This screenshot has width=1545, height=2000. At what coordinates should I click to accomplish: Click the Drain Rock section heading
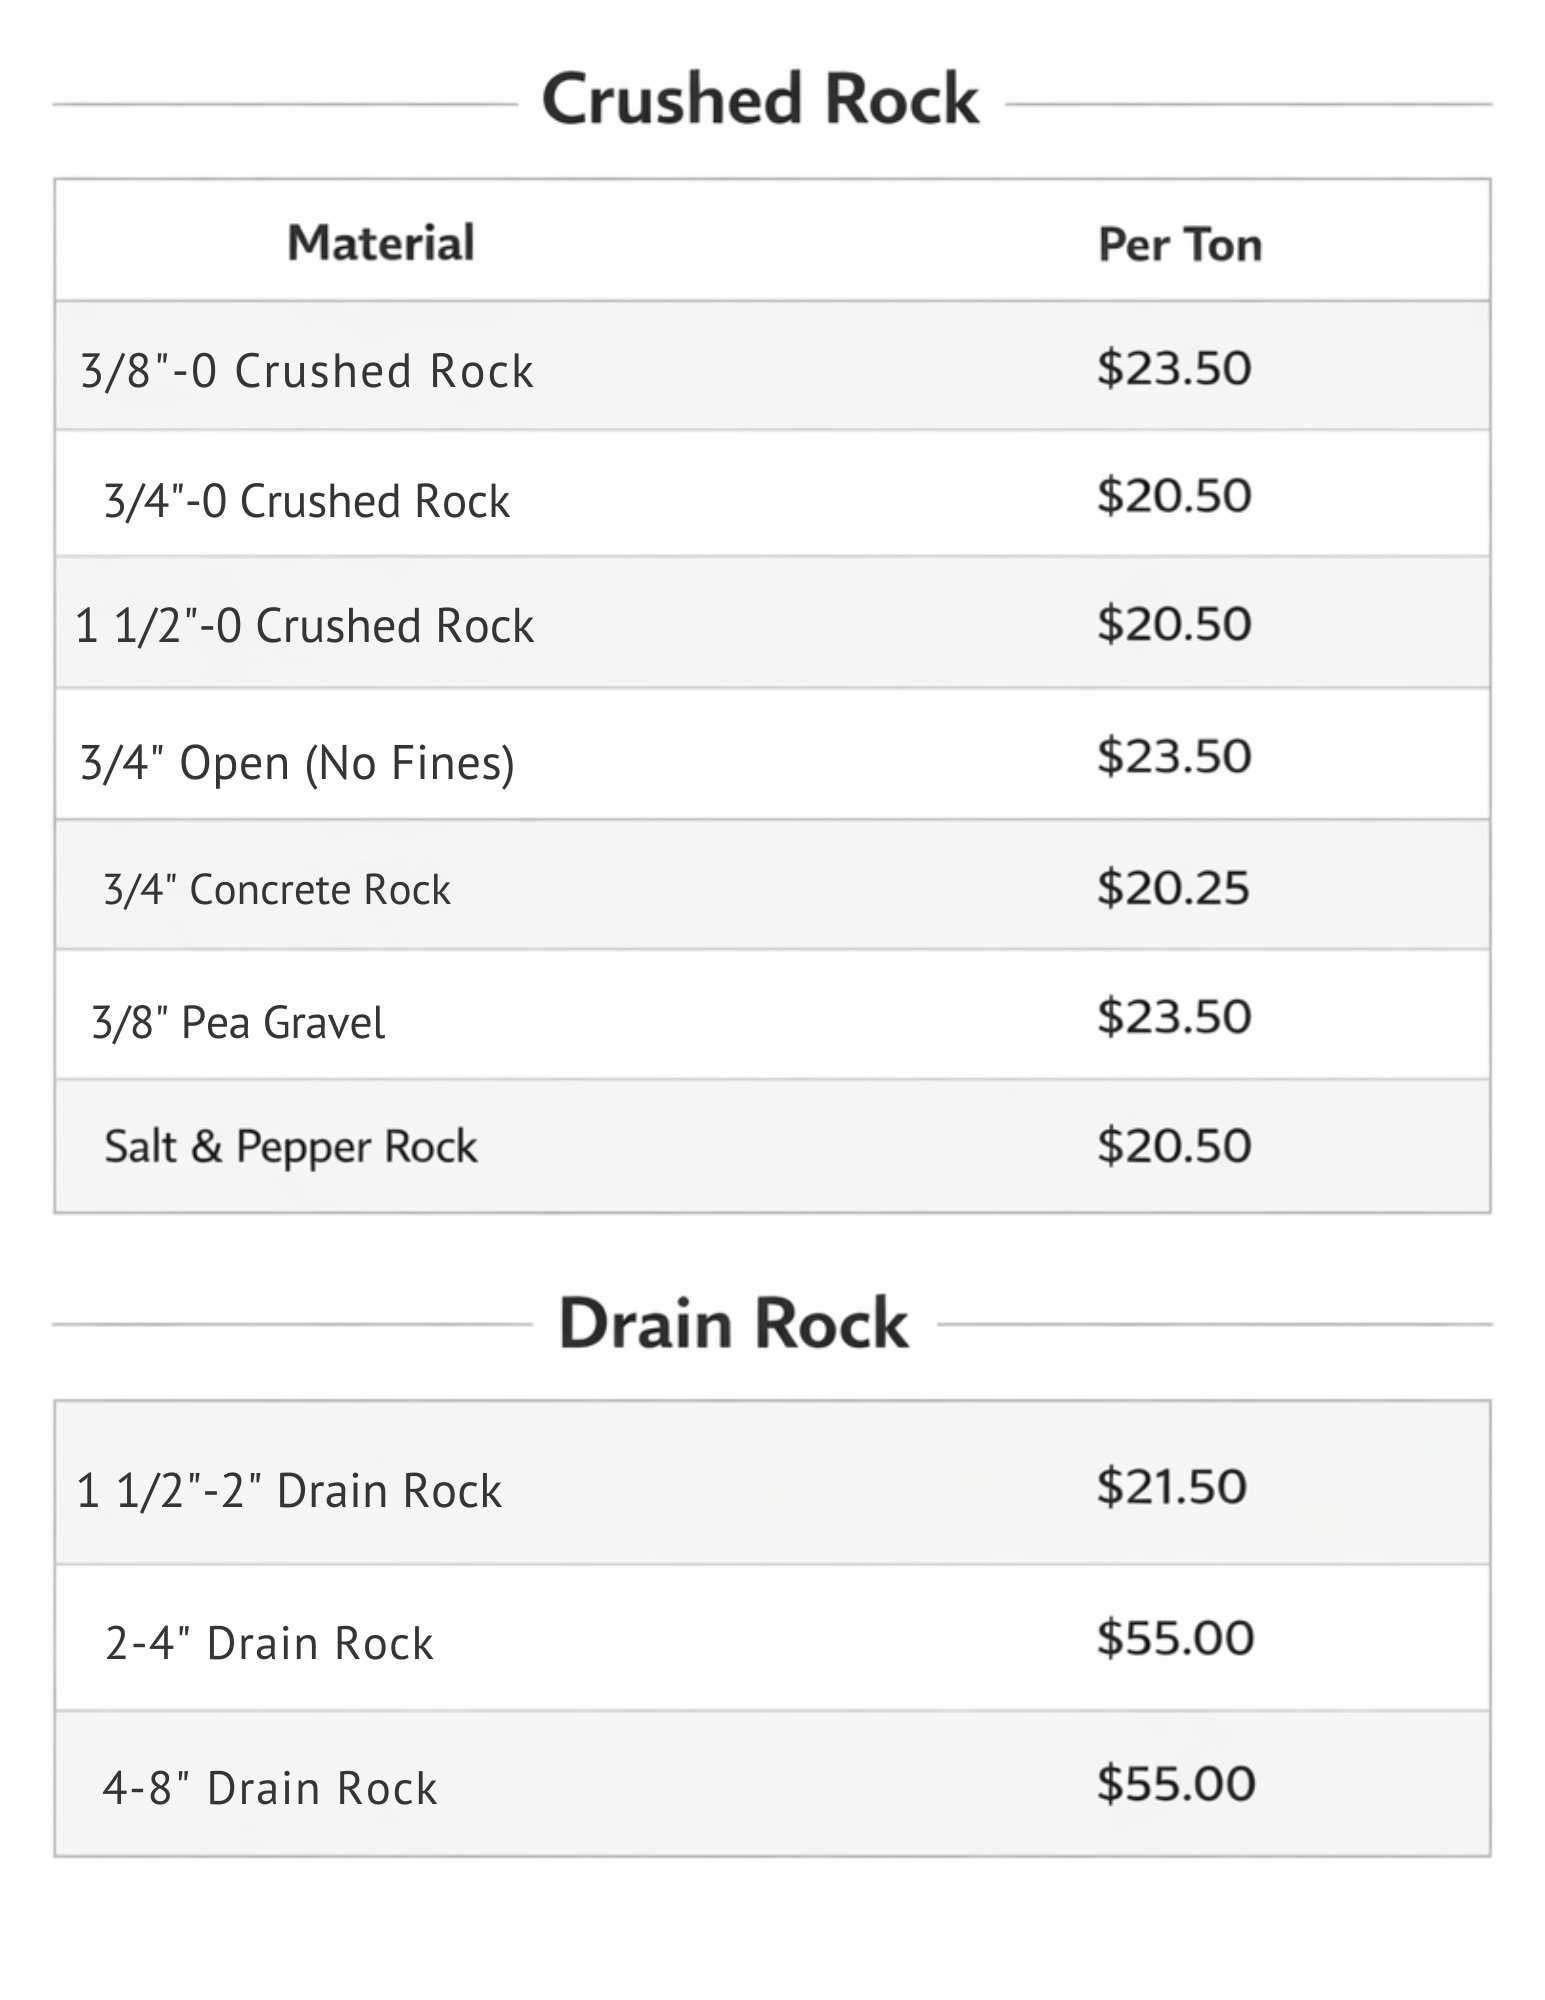pyautogui.click(x=734, y=1323)
